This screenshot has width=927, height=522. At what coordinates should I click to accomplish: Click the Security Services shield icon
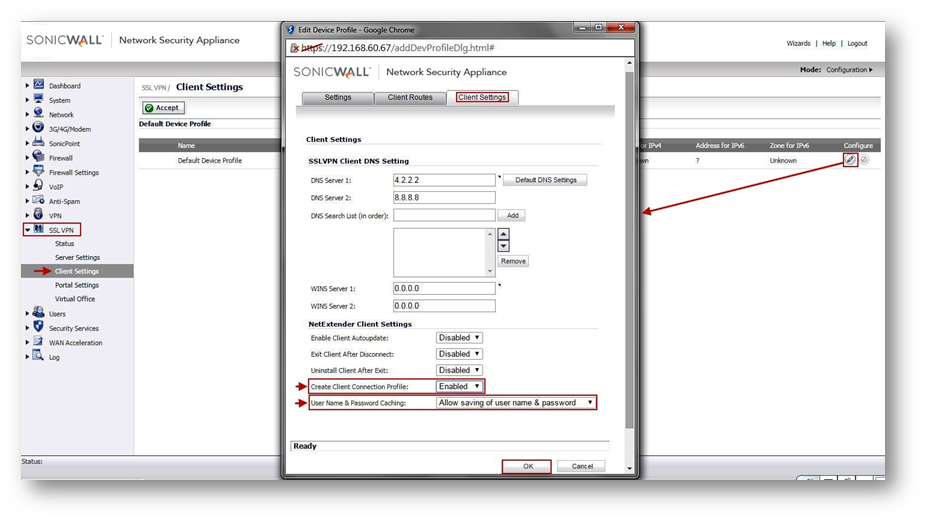pos(38,327)
